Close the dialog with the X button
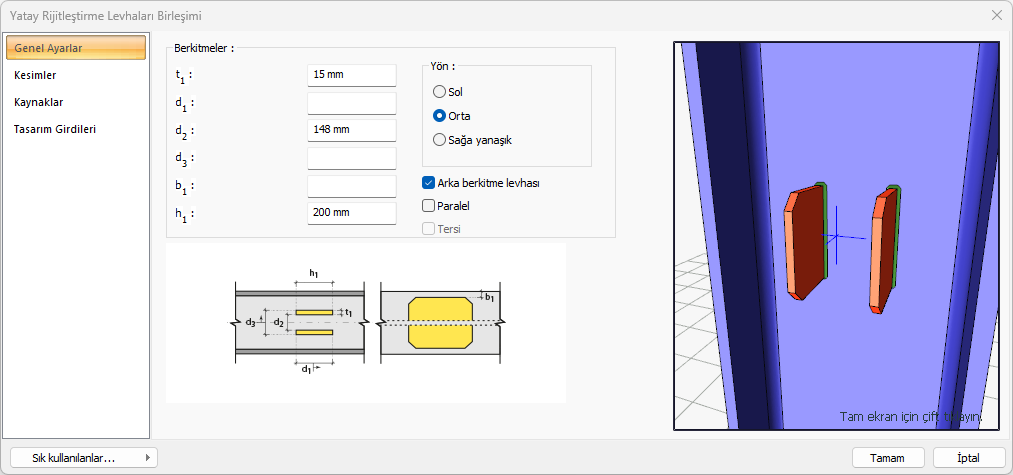Screen dimensions: 1013x475 coord(996,16)
